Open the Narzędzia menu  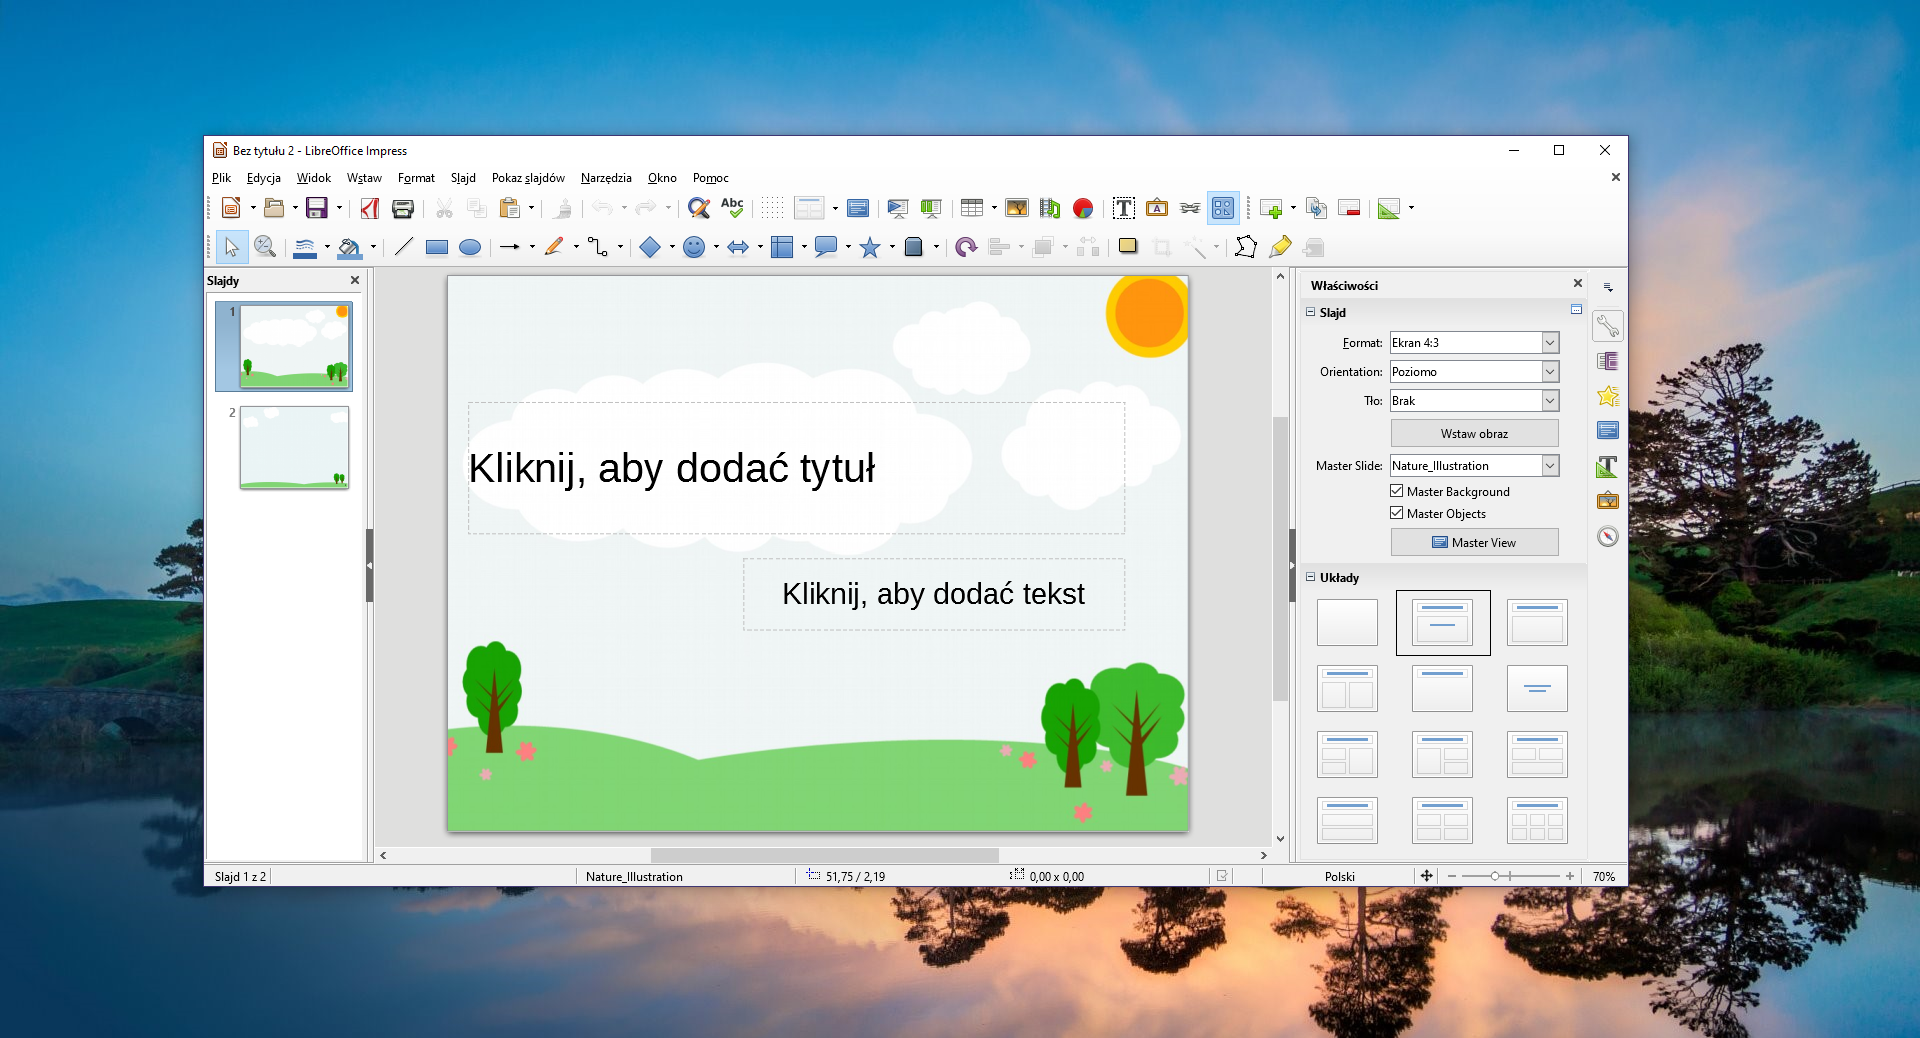(x=606, y=178)
